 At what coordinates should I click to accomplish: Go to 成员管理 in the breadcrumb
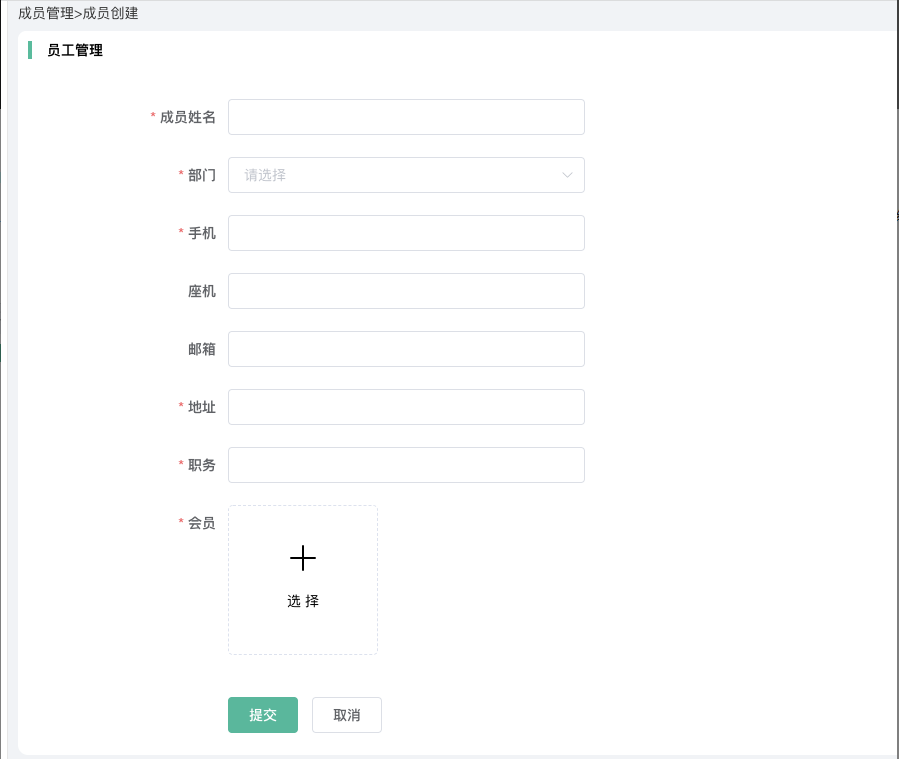pyautogui.click(x=46, y=14)
